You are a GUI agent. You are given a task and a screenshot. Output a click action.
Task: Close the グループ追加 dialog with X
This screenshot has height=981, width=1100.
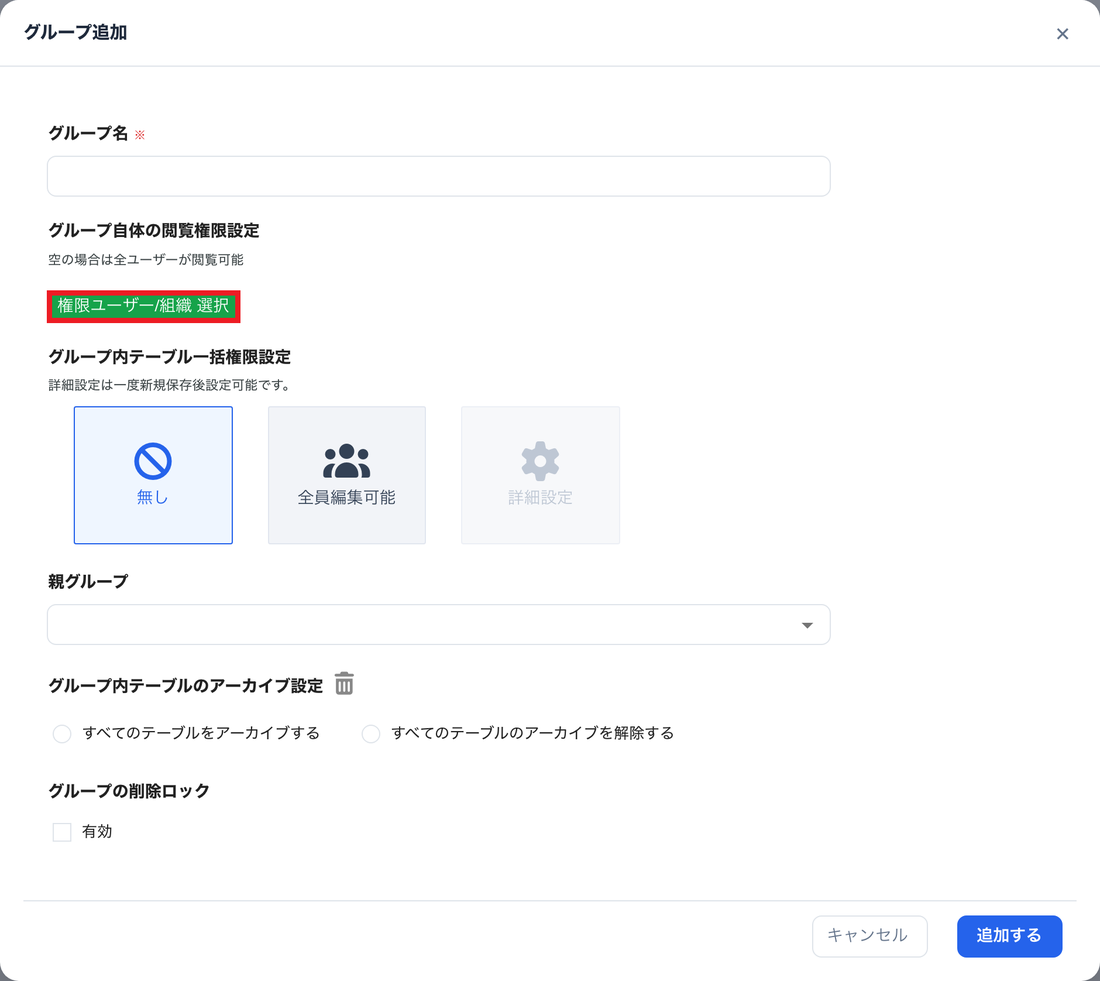[1062, 34]
